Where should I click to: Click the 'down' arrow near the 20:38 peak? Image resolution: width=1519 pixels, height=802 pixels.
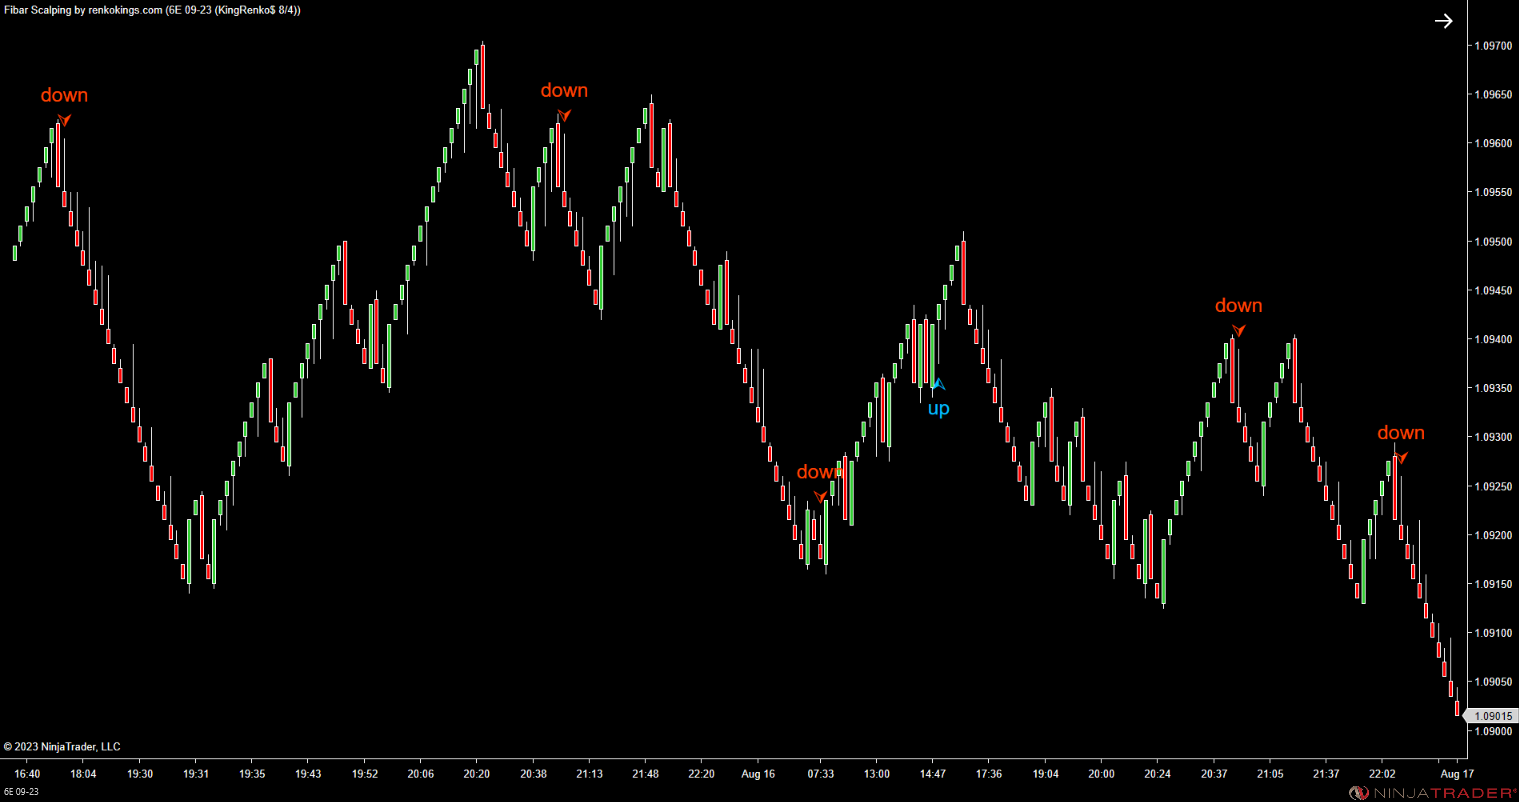click(563, 114)
